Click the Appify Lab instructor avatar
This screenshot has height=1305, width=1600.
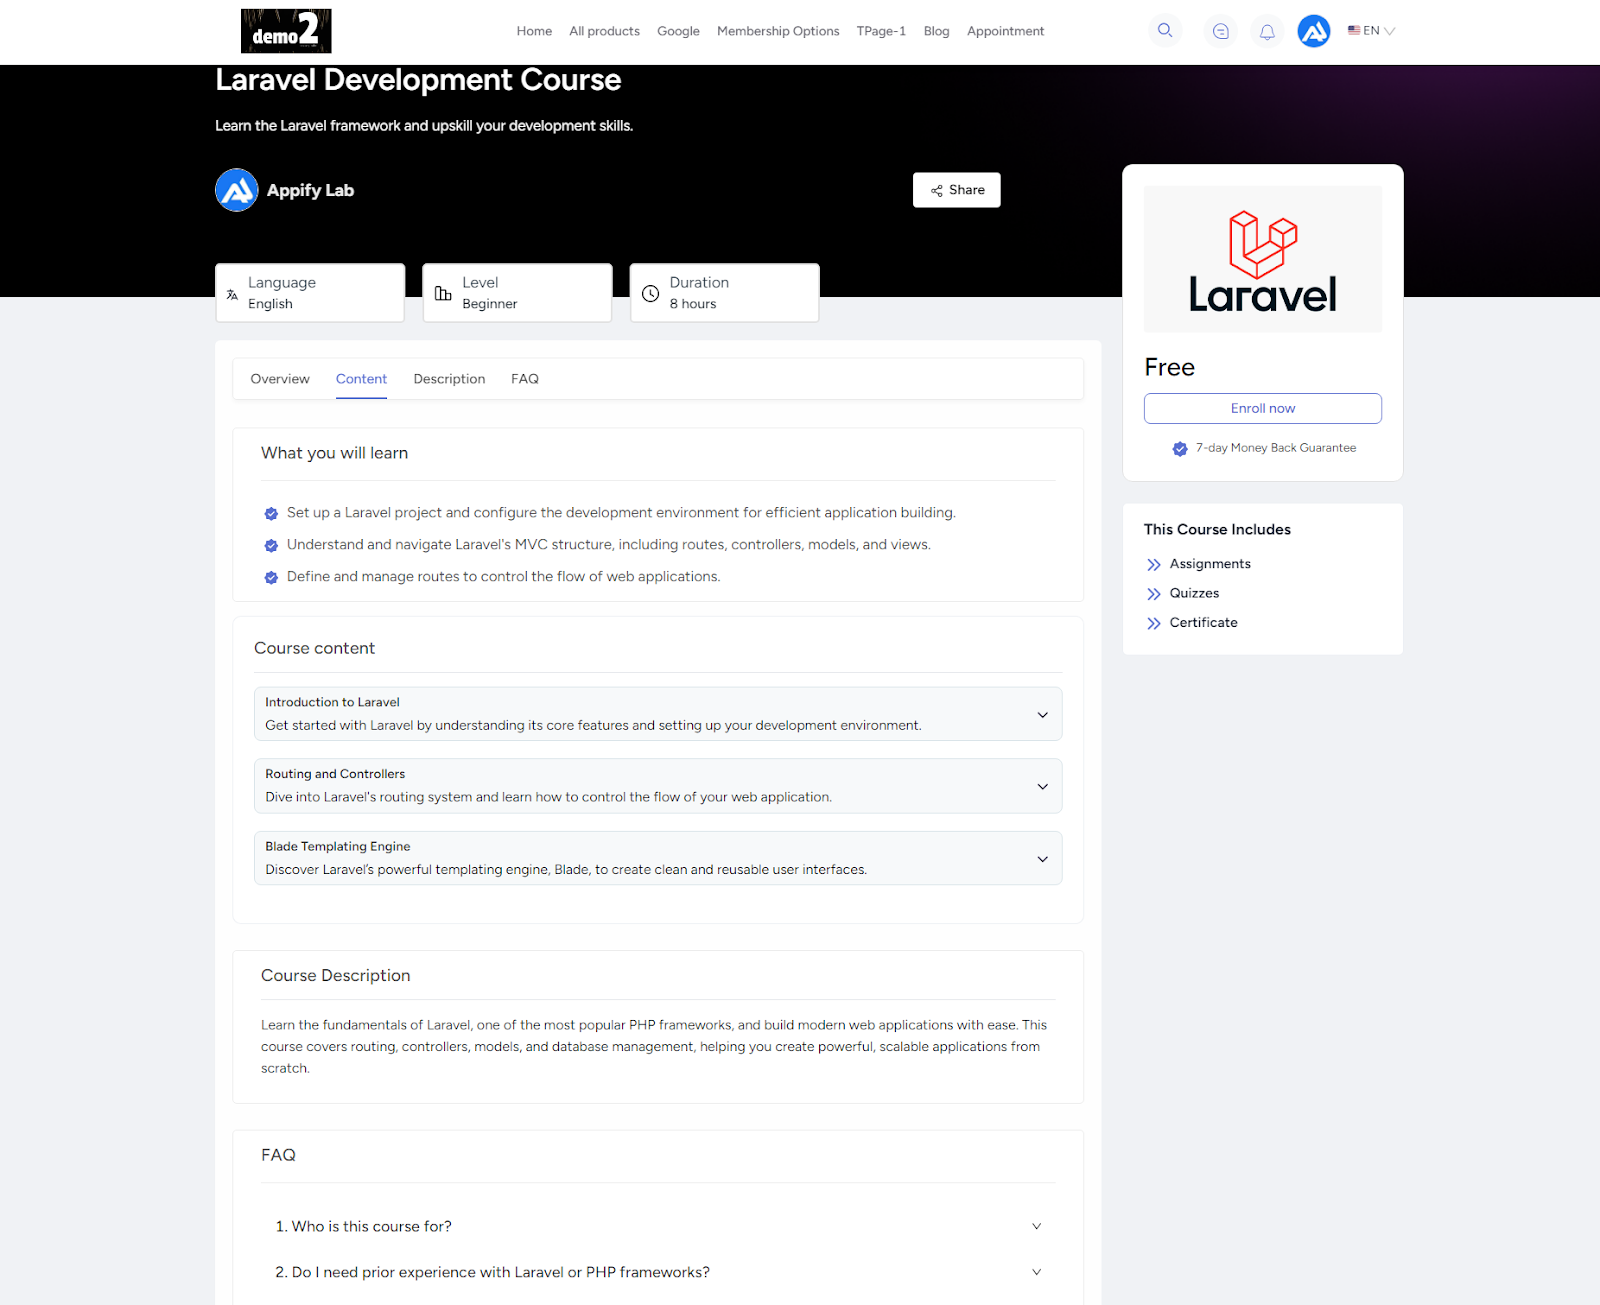point(237,190)
